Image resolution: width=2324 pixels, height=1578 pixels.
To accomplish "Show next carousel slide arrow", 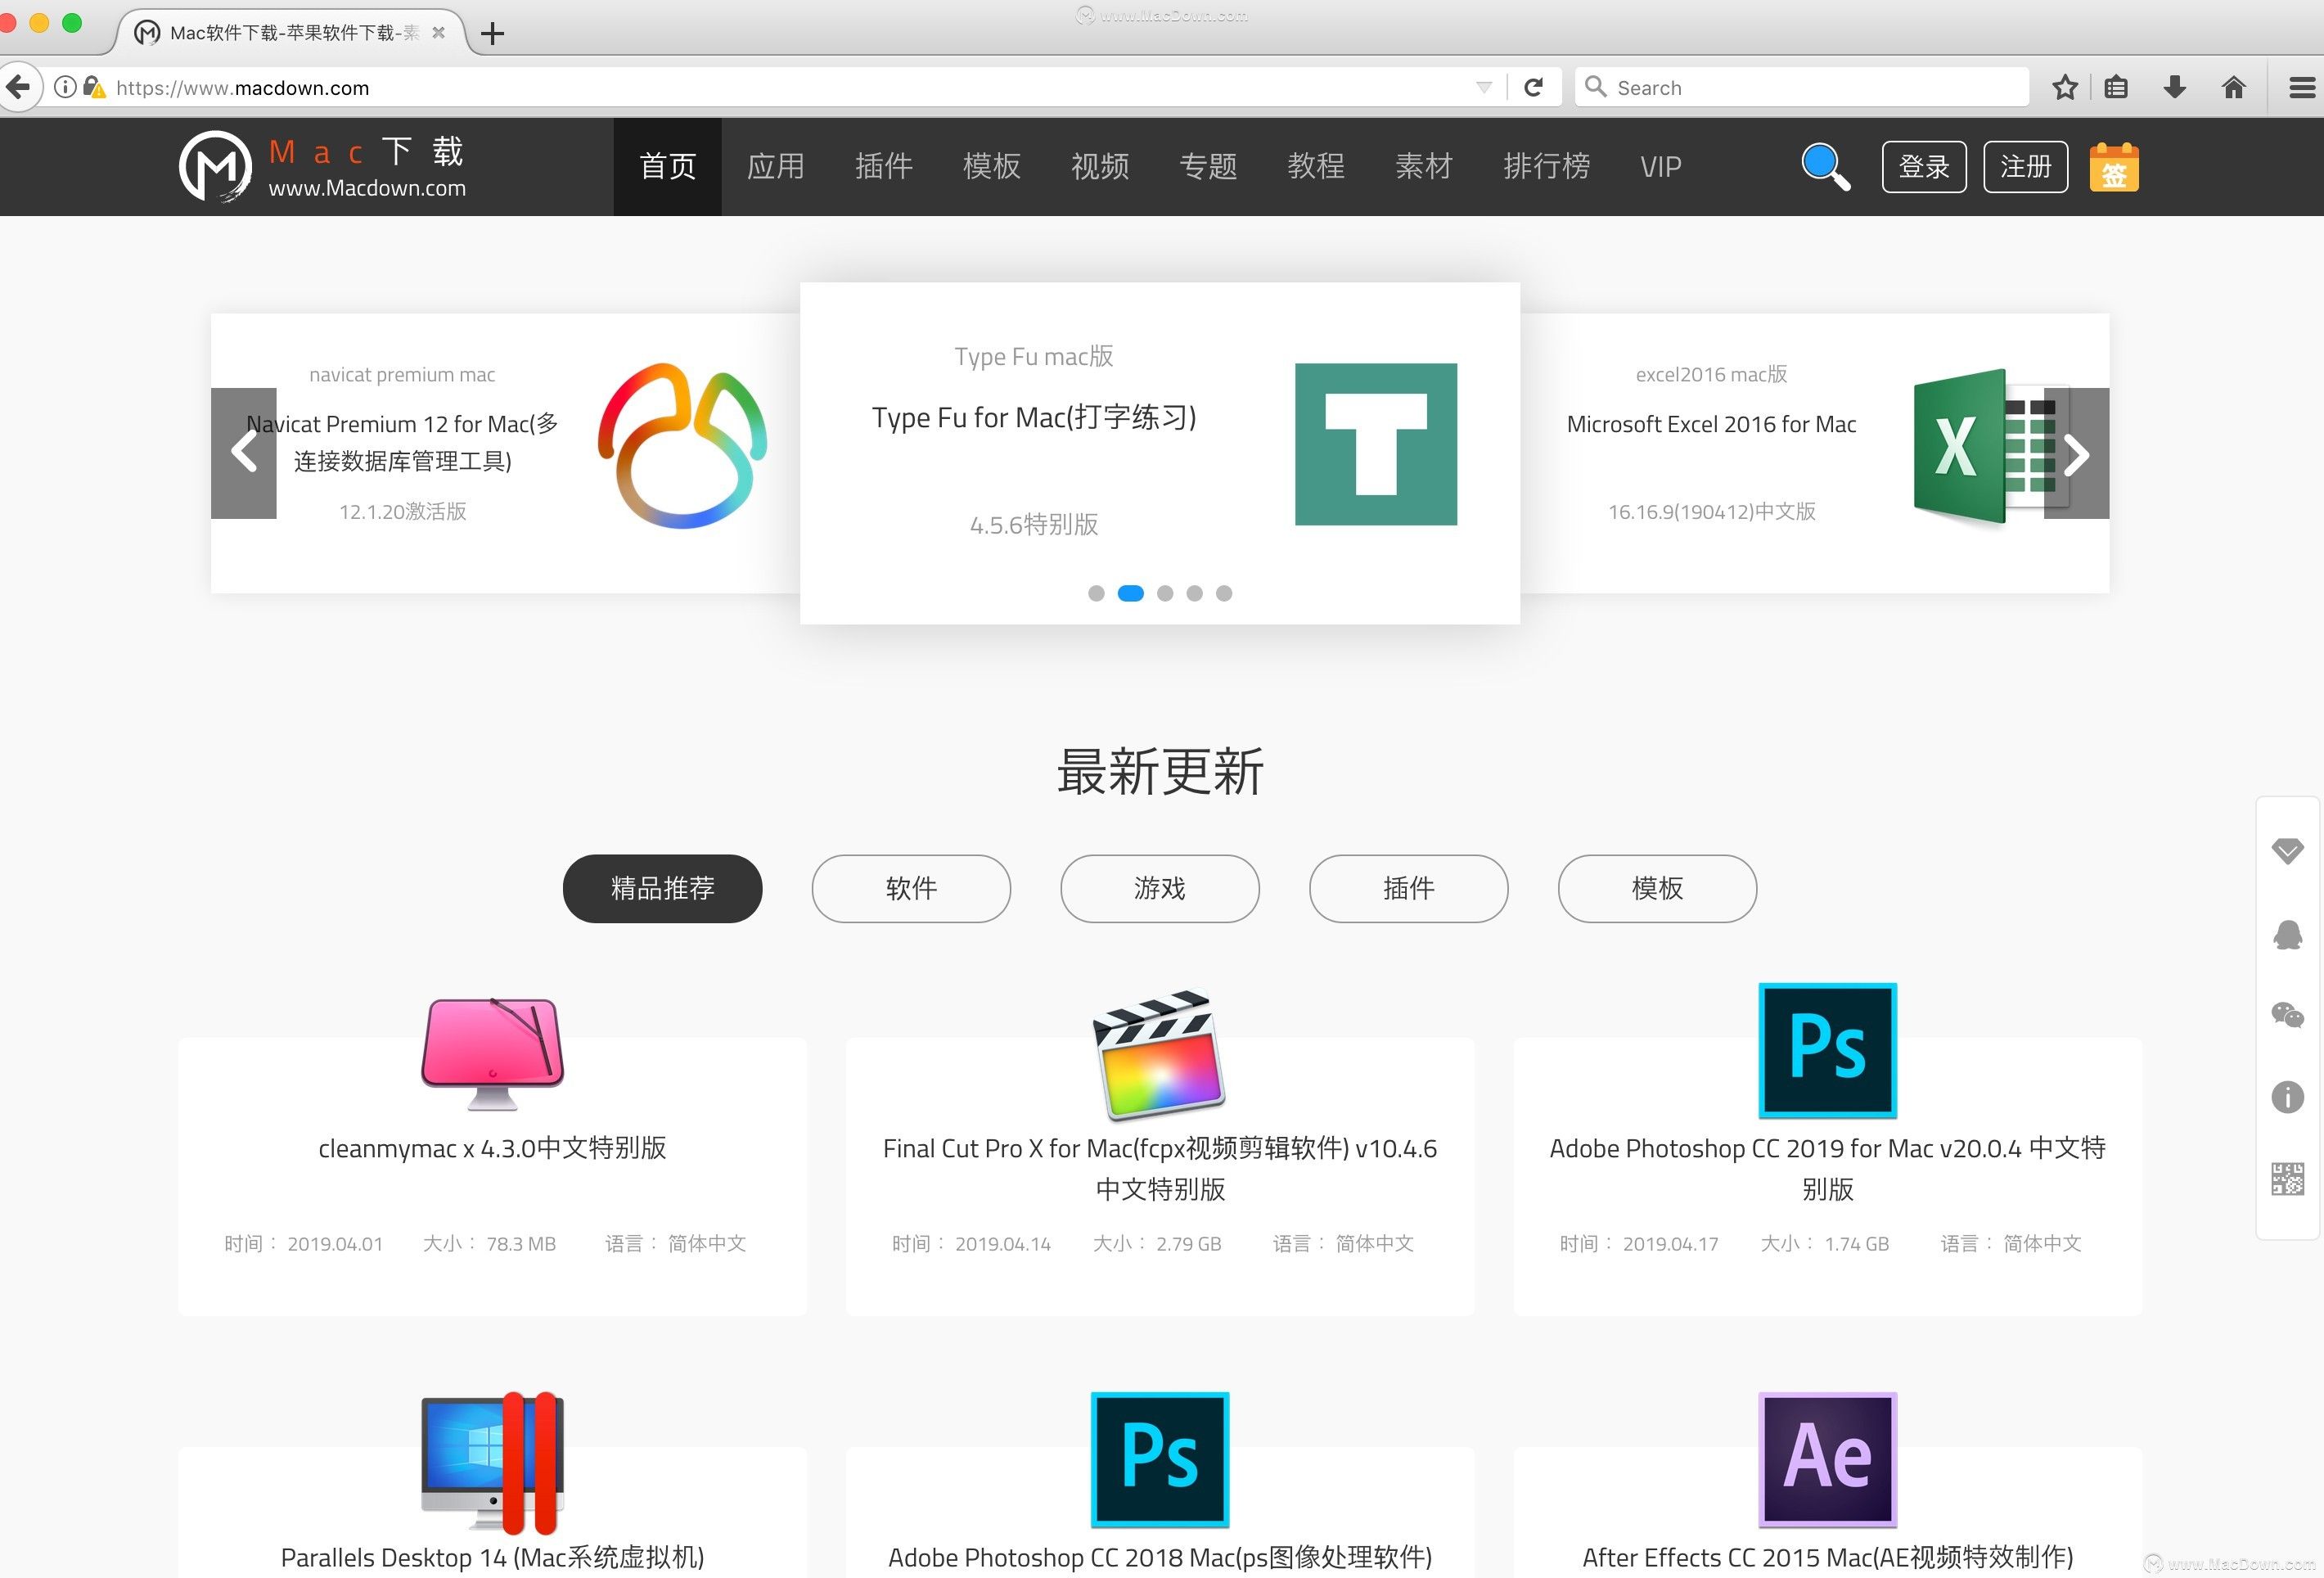I will point(2077,453).
